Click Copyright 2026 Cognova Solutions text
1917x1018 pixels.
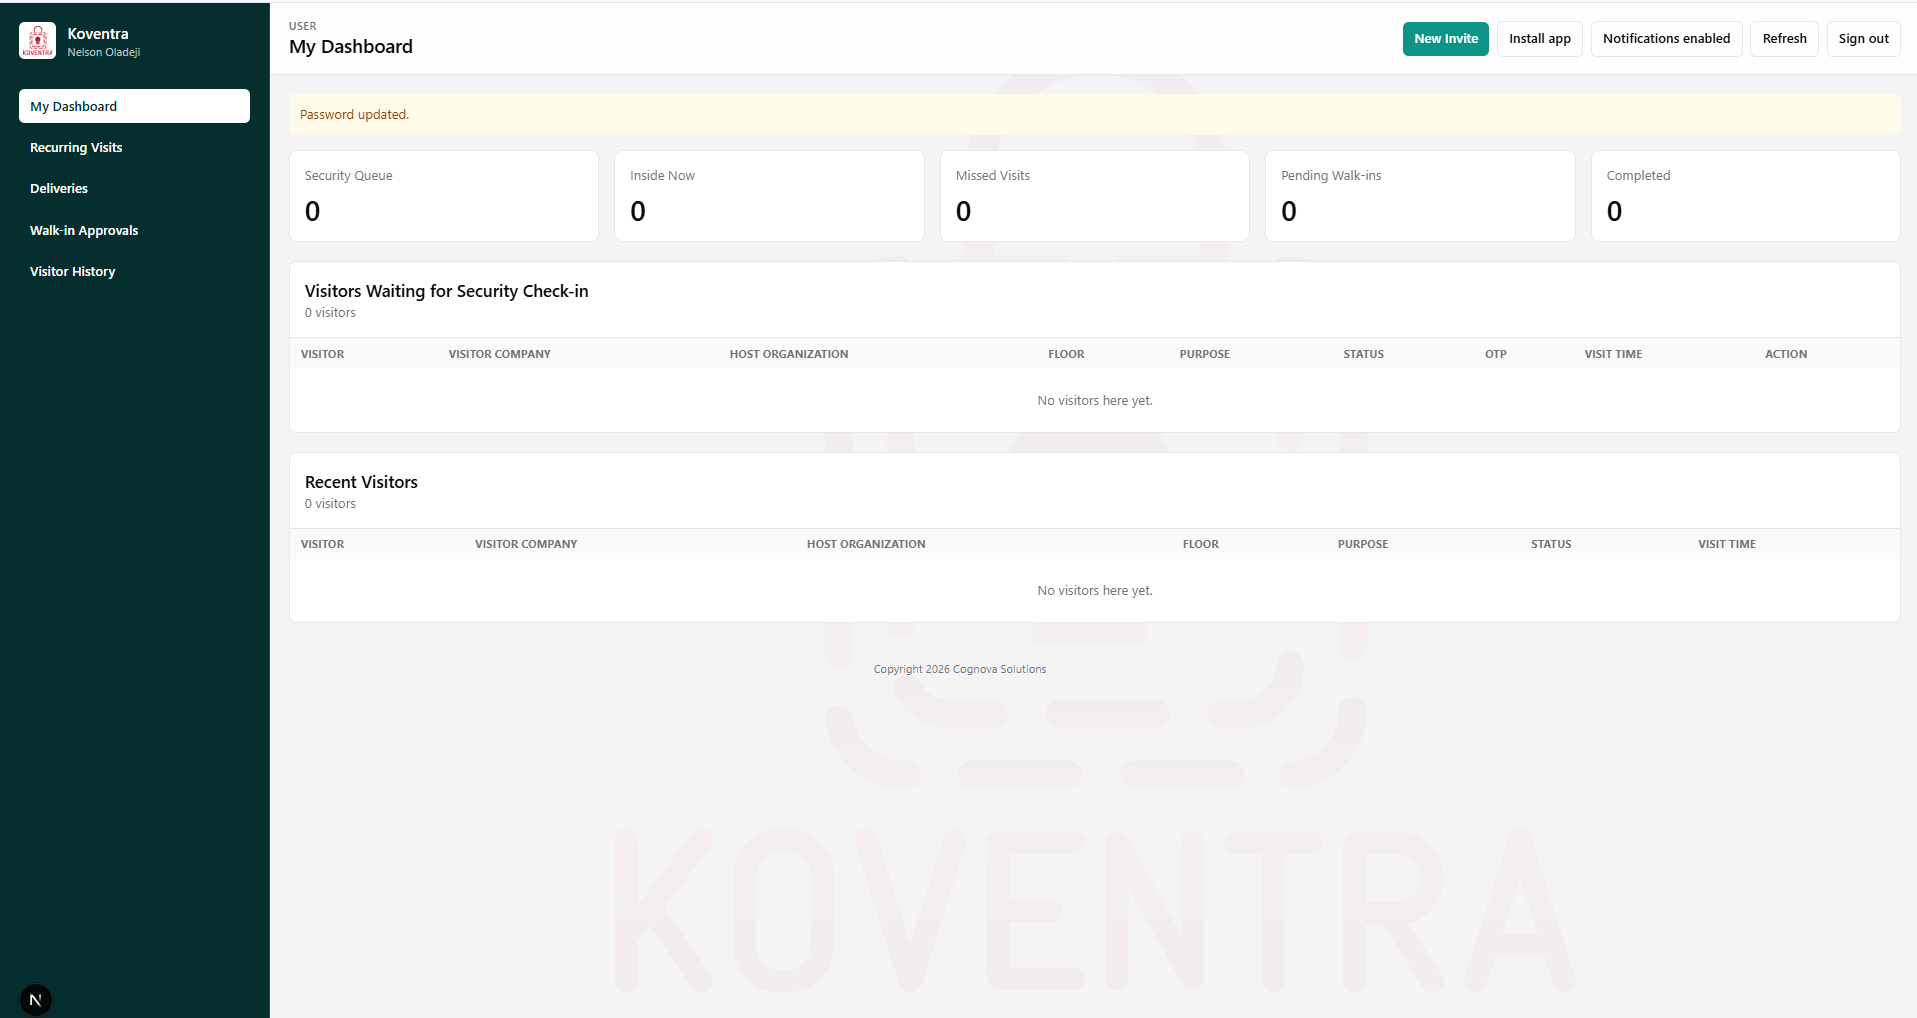960,669
